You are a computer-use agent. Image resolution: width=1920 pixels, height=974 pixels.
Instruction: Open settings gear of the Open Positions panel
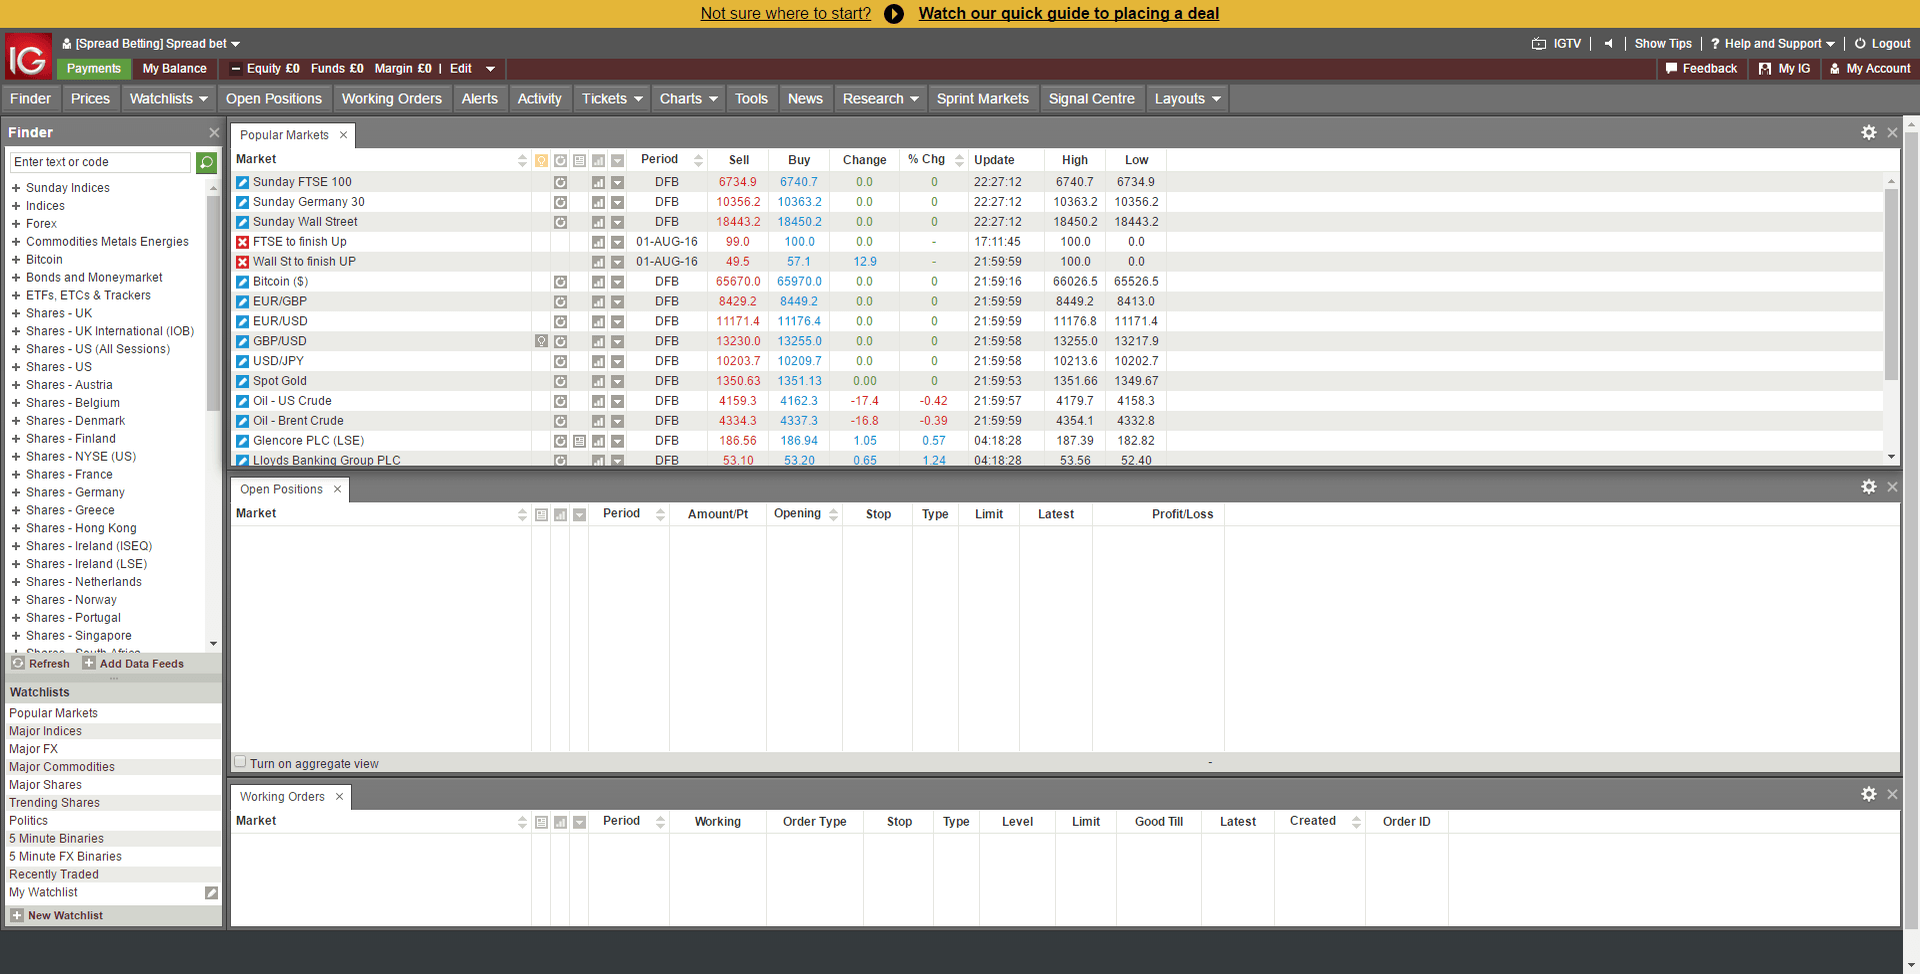[x=1868, y=487]
